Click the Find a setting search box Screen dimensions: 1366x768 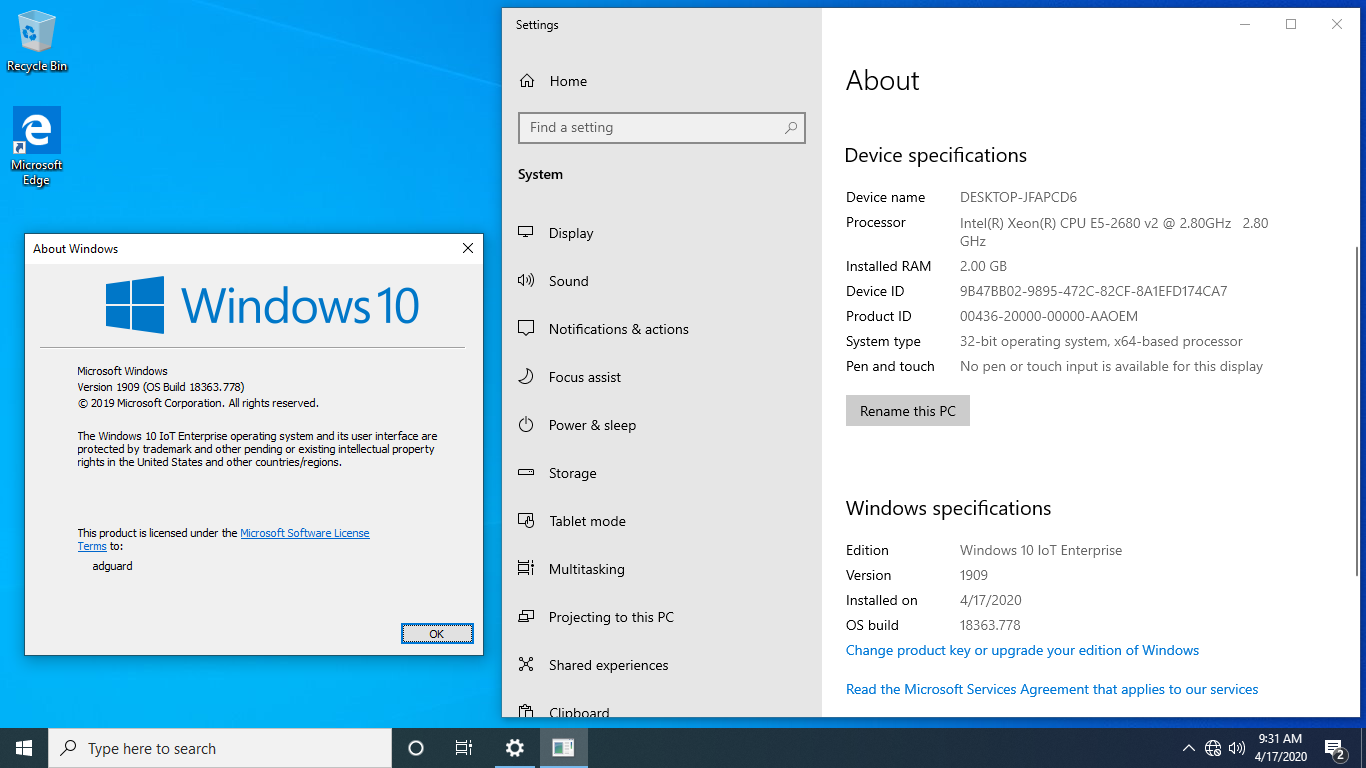[662, 128]
